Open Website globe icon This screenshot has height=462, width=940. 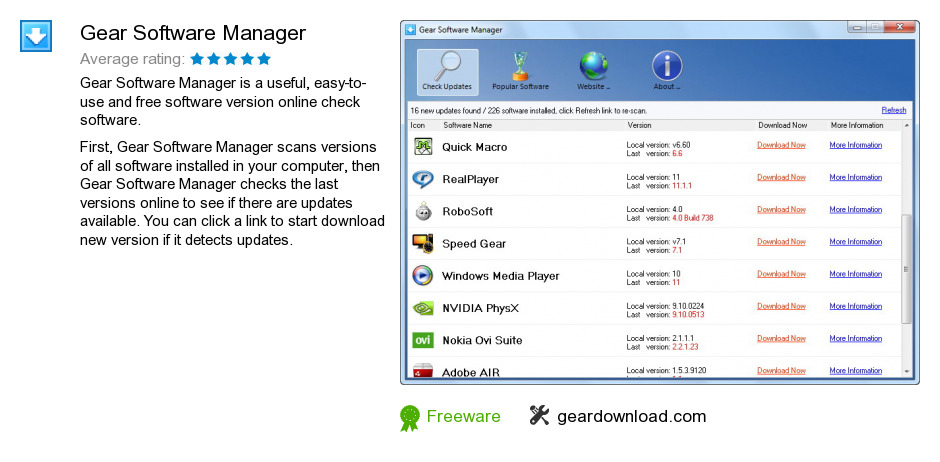point(593,73)
